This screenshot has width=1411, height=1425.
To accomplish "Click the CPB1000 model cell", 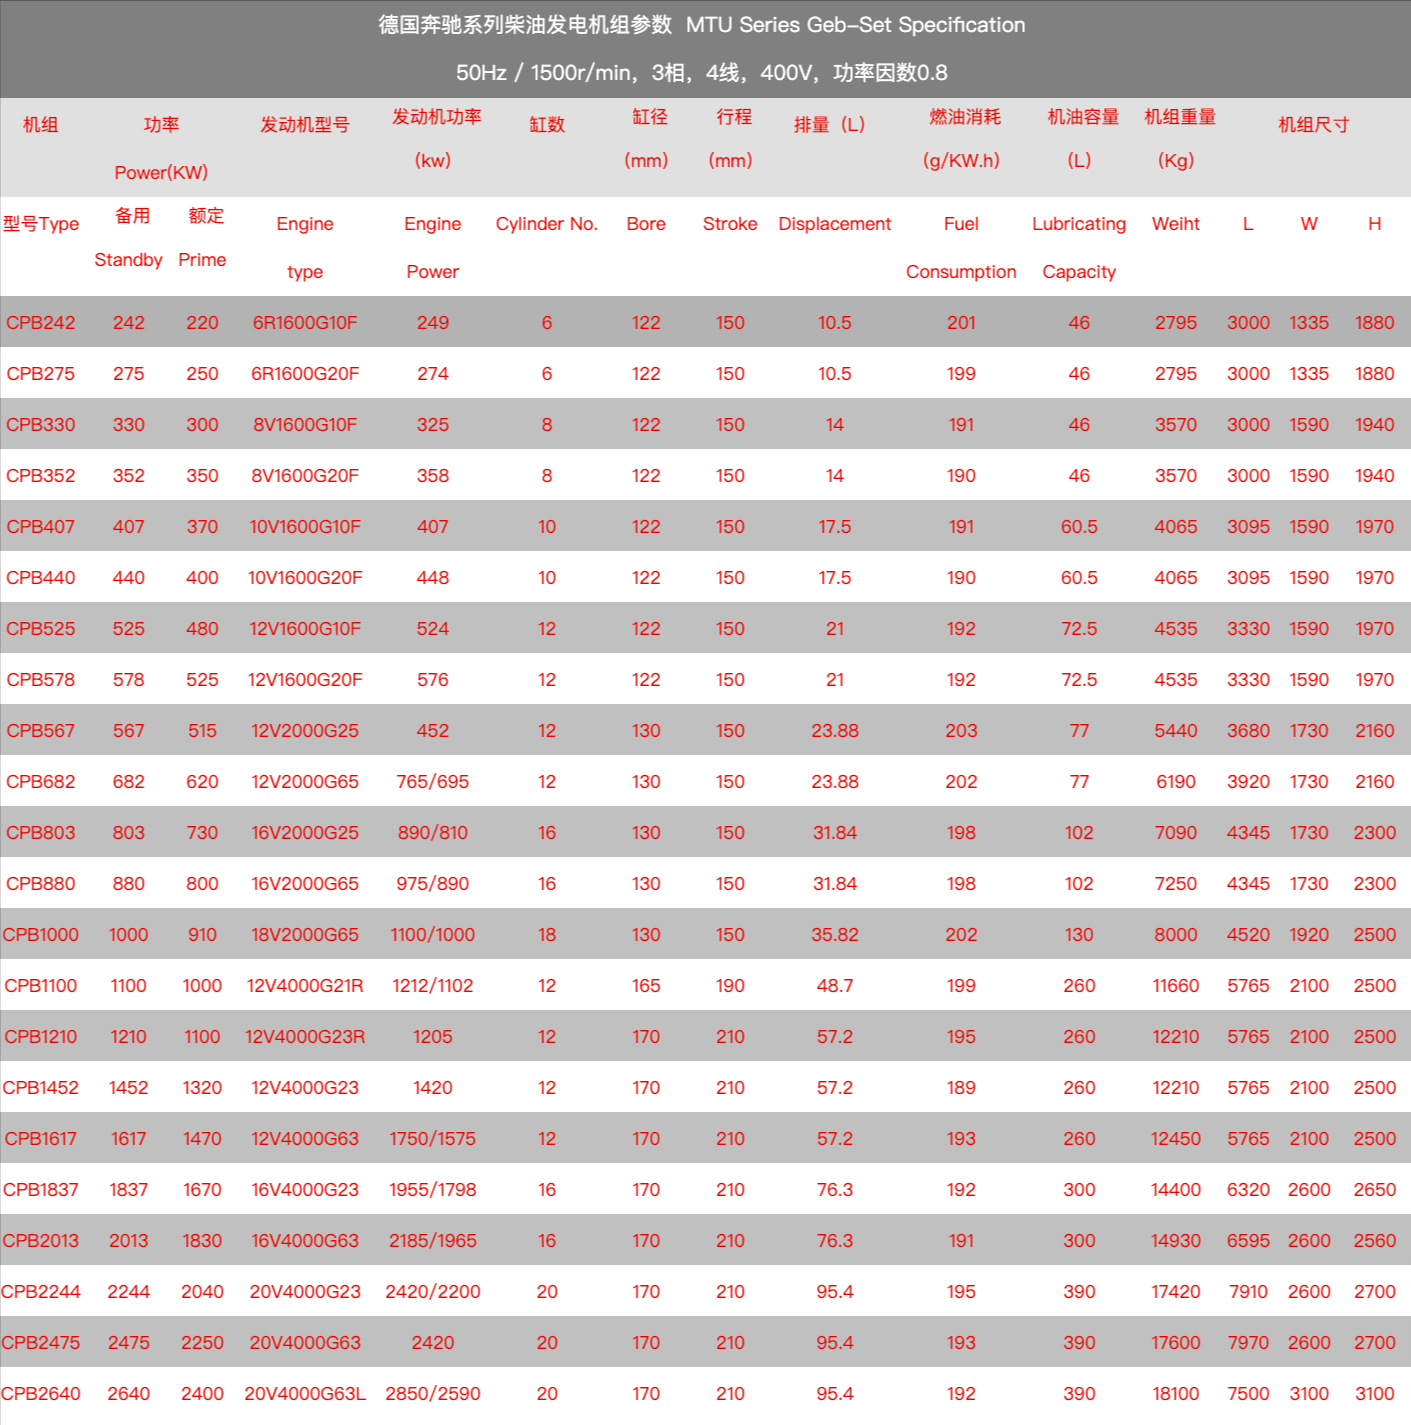I will click(41, 935).
